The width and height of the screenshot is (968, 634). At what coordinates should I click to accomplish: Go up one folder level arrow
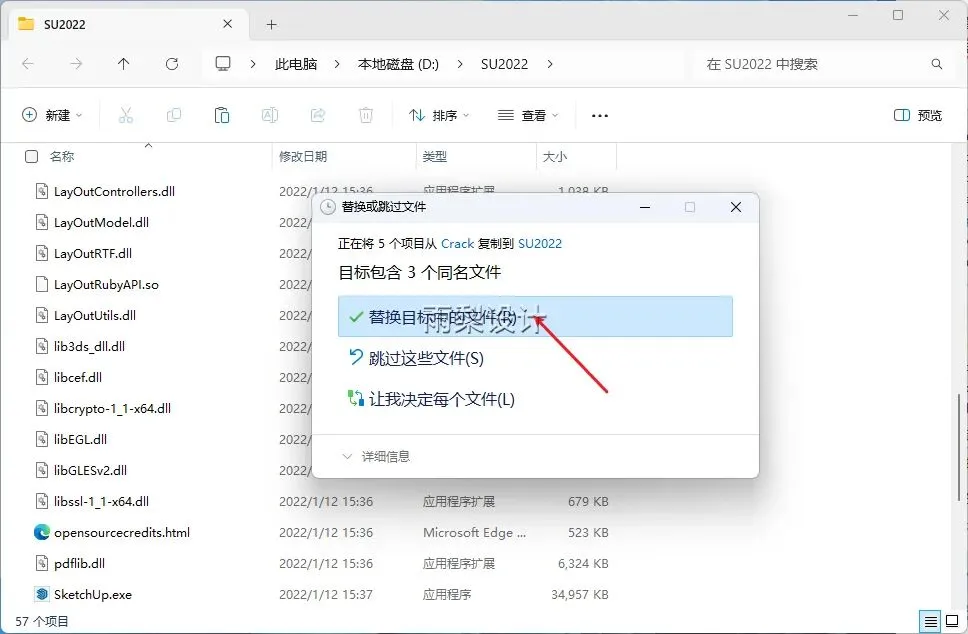tap(123, 64)
